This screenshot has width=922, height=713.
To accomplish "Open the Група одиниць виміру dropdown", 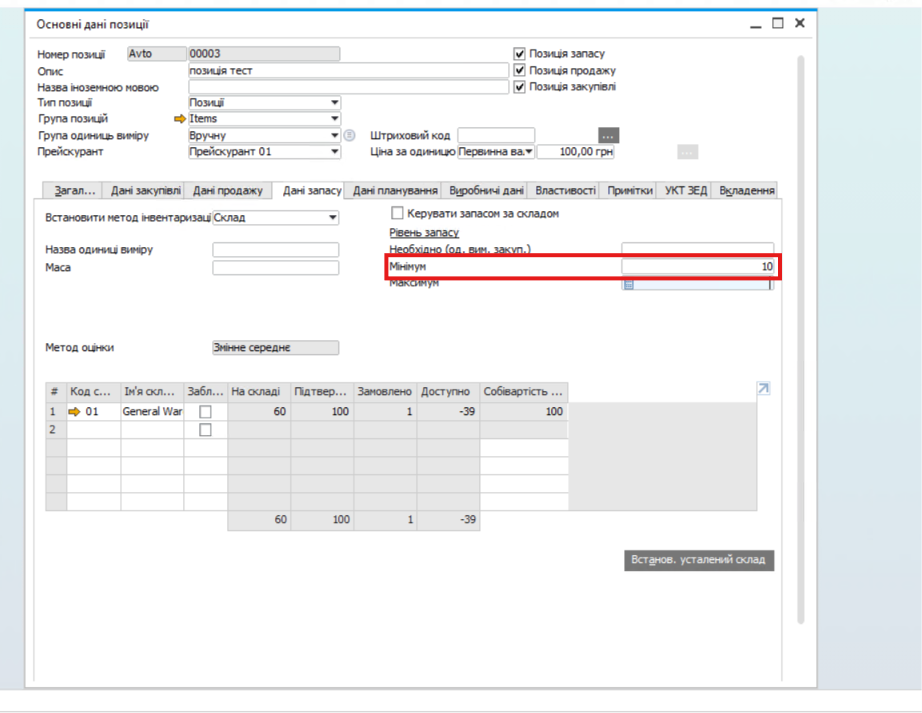I will [335, 135].
